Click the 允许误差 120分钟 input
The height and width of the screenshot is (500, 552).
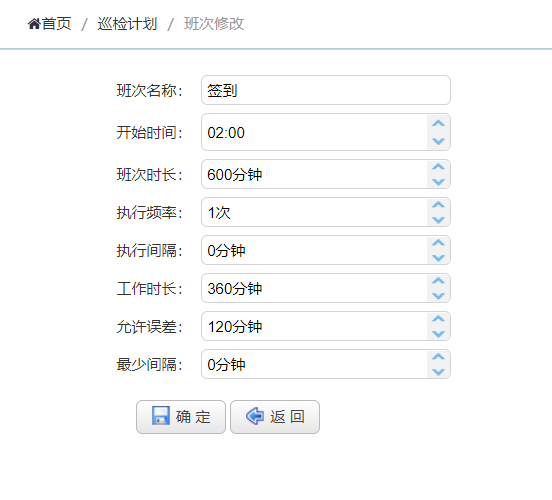(314, 326)
